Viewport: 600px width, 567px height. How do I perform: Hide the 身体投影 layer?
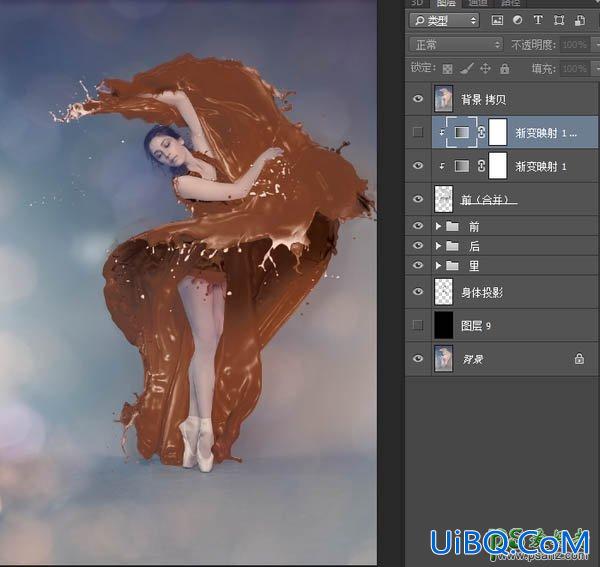coord(418,292)
